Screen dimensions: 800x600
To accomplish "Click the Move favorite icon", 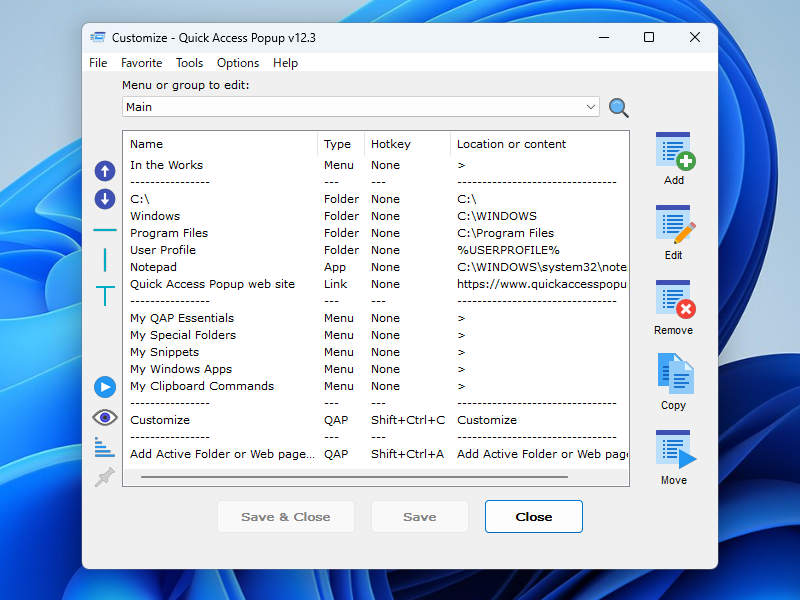I will [674, 449].
